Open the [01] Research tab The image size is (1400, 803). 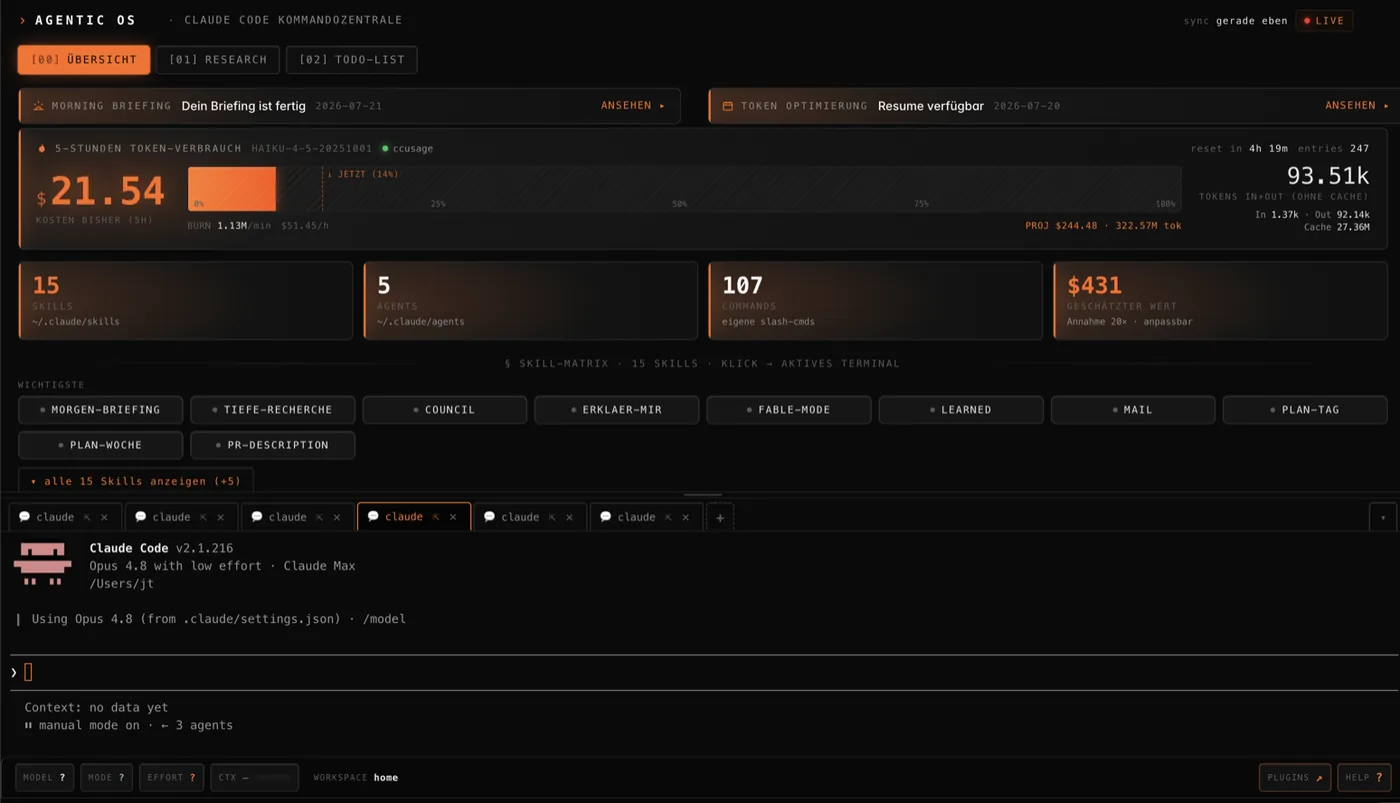coord(218,60)
